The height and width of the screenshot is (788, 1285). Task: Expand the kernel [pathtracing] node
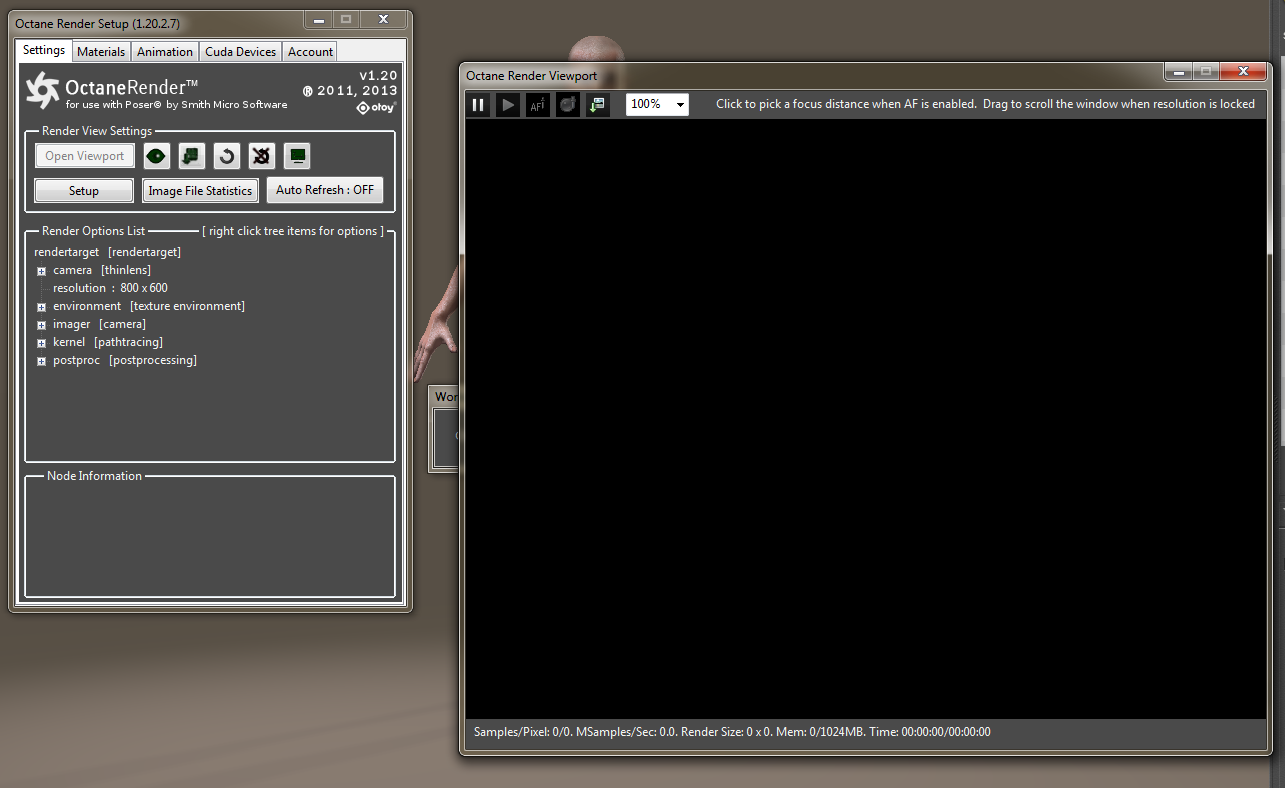tap(42, 343)
